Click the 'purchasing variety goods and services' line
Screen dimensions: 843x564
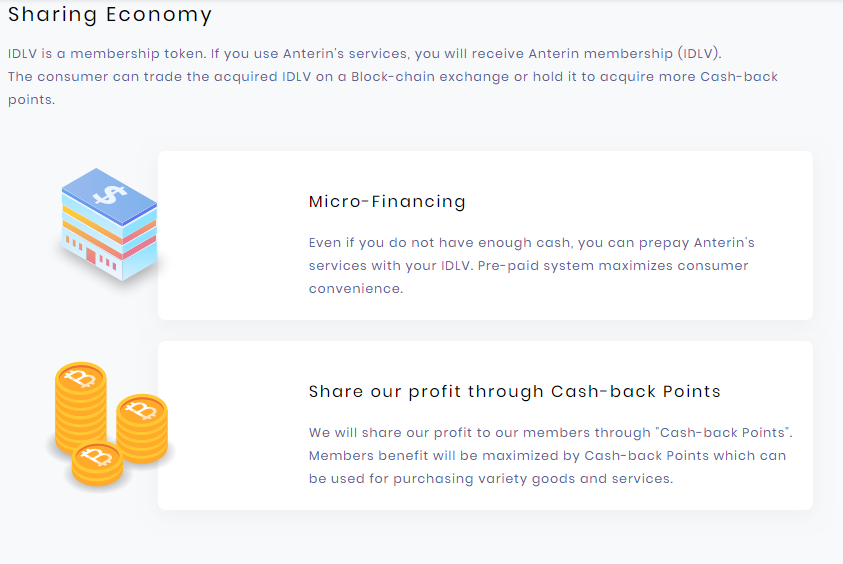[x=490, y=478]
